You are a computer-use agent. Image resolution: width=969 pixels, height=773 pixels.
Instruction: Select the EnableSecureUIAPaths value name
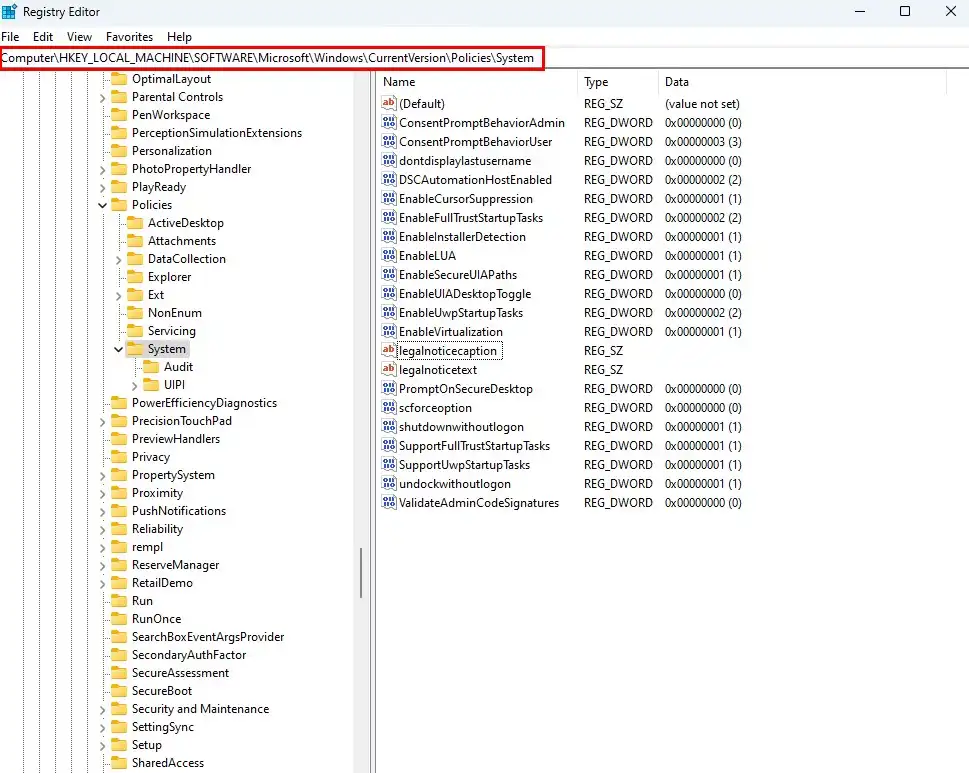click(x=457, y=274)
